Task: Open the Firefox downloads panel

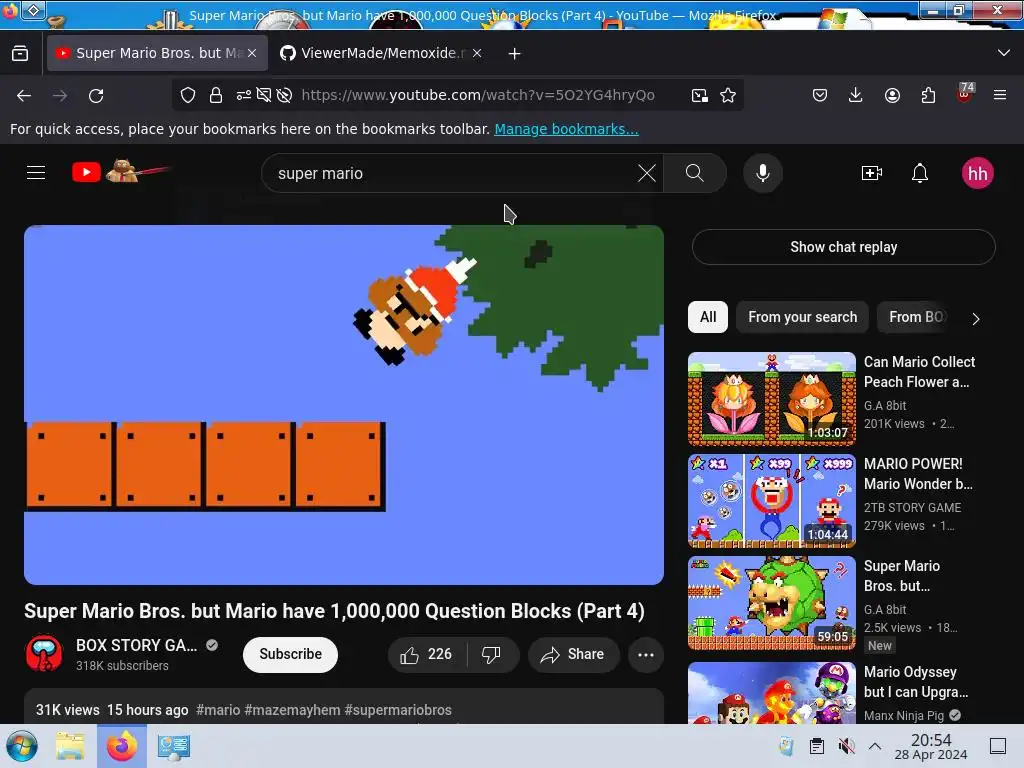Action: click(x=855, y=96)
